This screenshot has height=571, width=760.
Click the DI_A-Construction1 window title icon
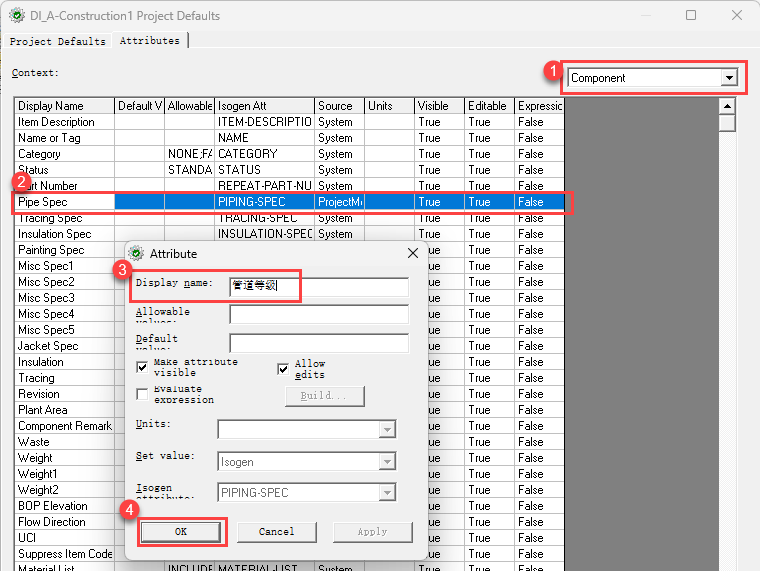[x=16, y=16]
